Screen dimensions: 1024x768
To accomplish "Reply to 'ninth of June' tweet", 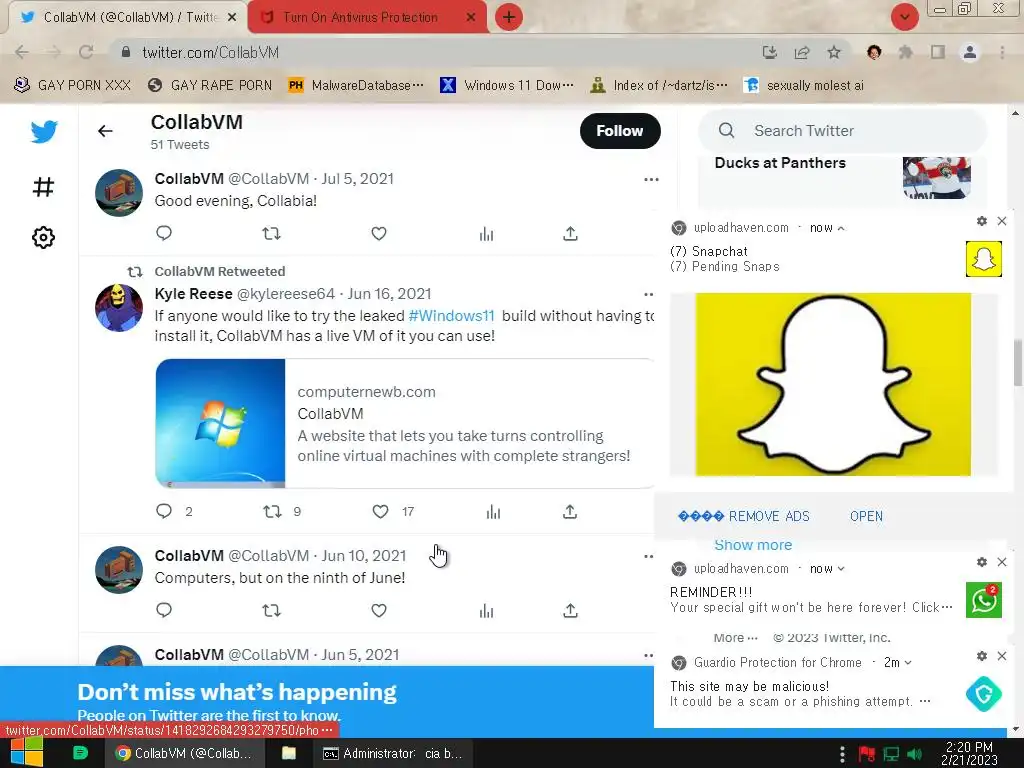I will tap(164, 610).
